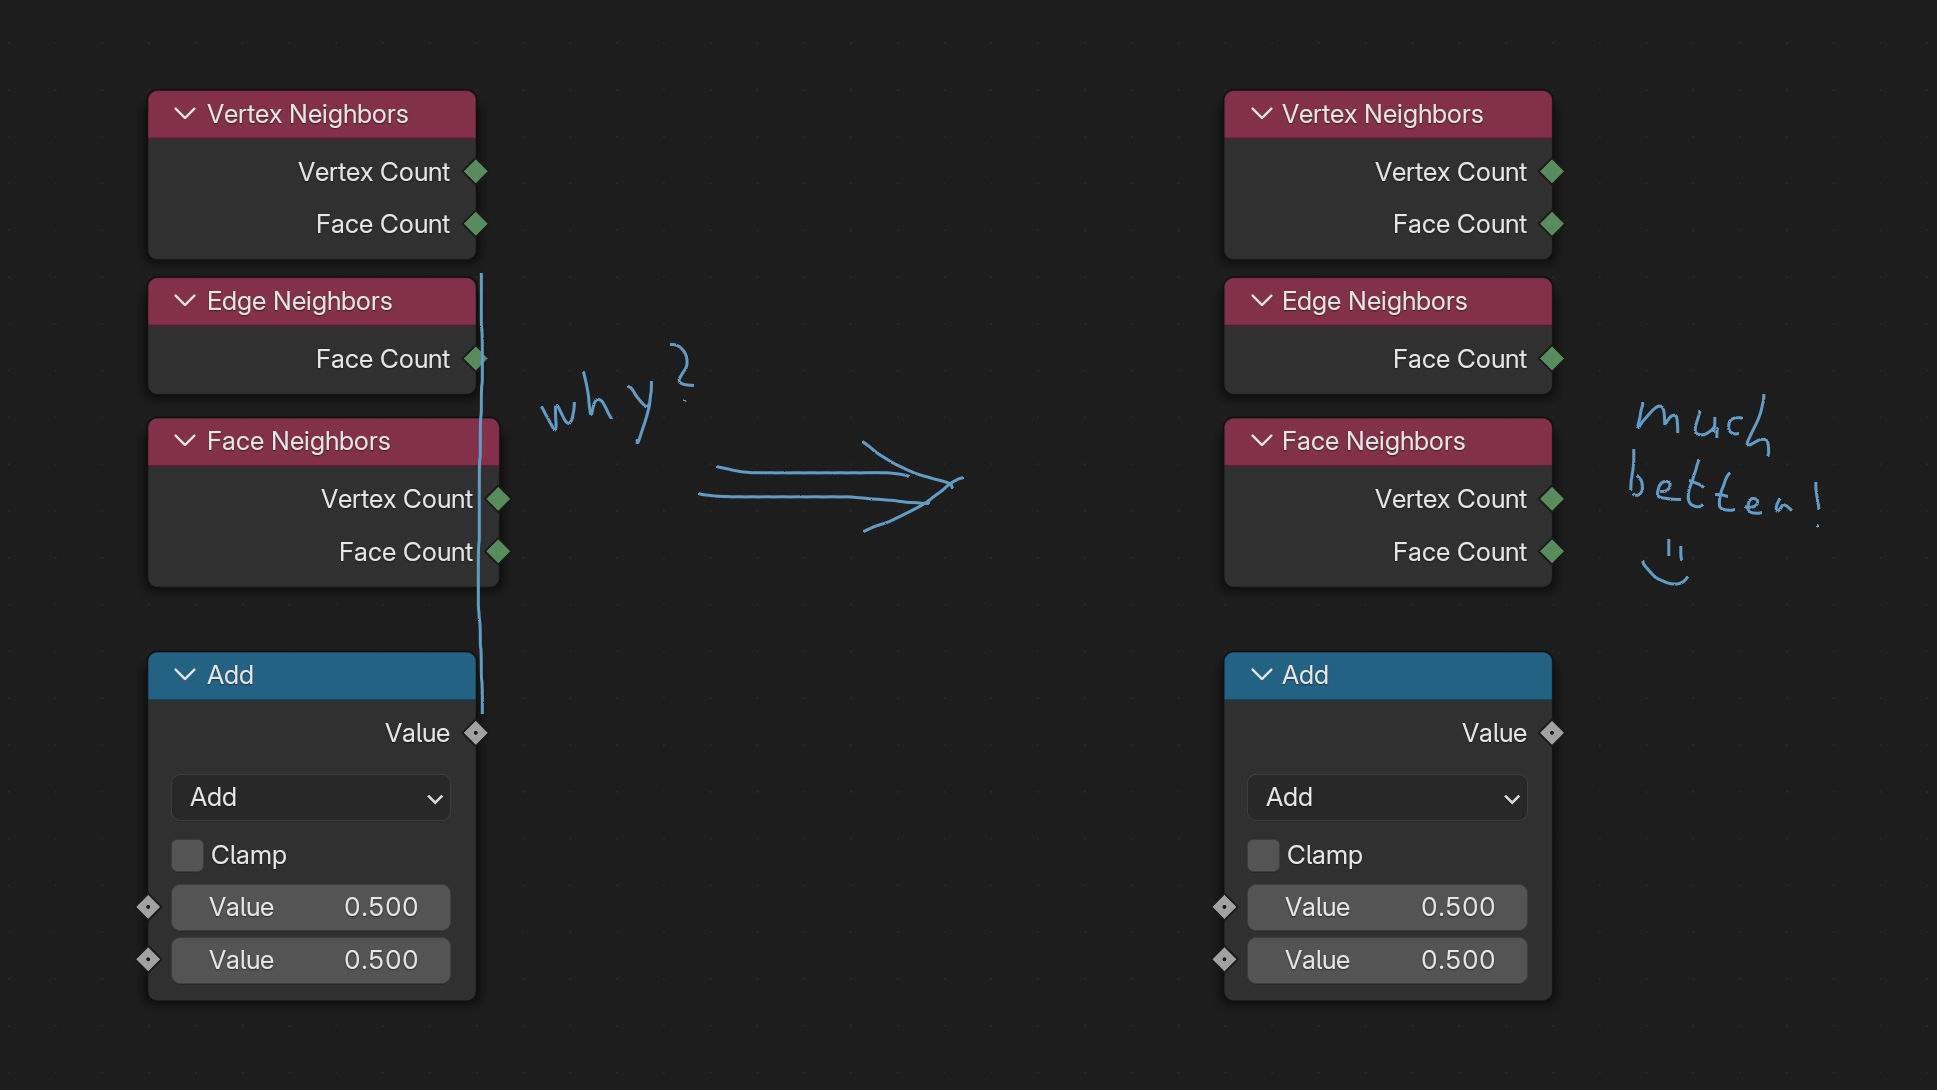Screen dimensions: 1937x1090
Task: Click first Value 0.500 field on left Add node
Action: pyautogui.click(x=311, y=907)
